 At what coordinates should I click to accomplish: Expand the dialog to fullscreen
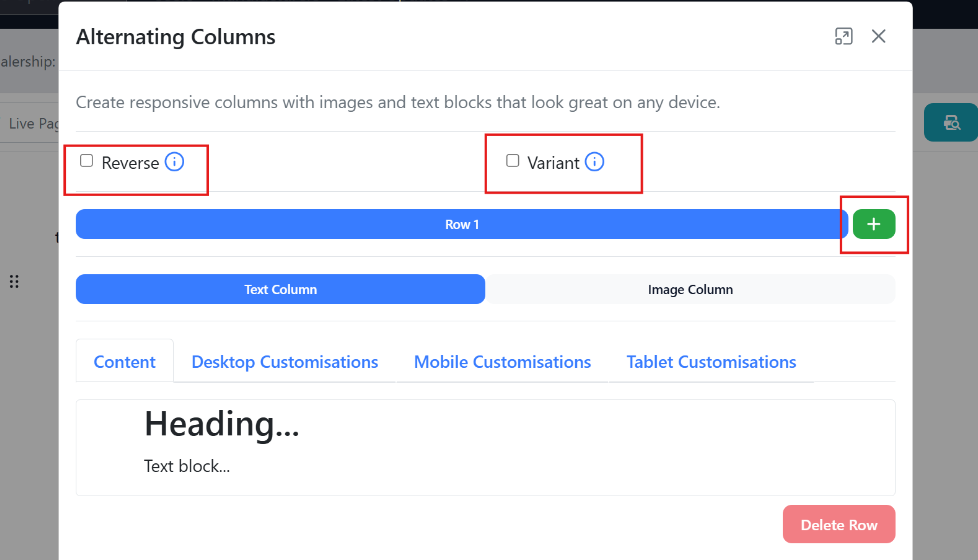[843, 37]
